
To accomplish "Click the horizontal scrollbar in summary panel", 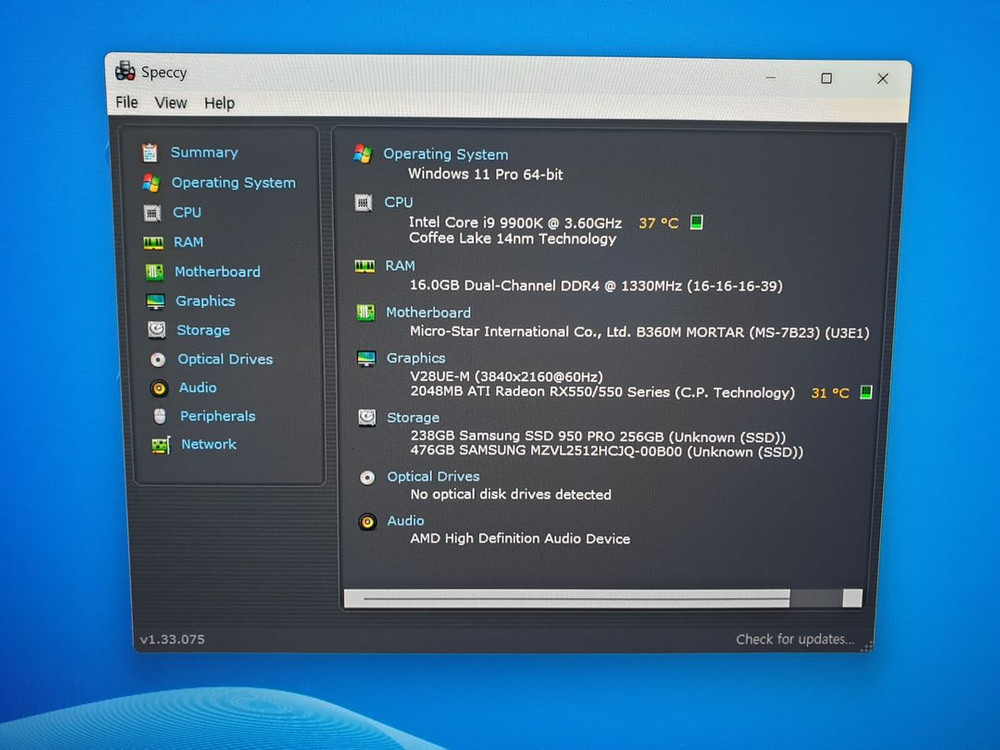I will point(575,598).
